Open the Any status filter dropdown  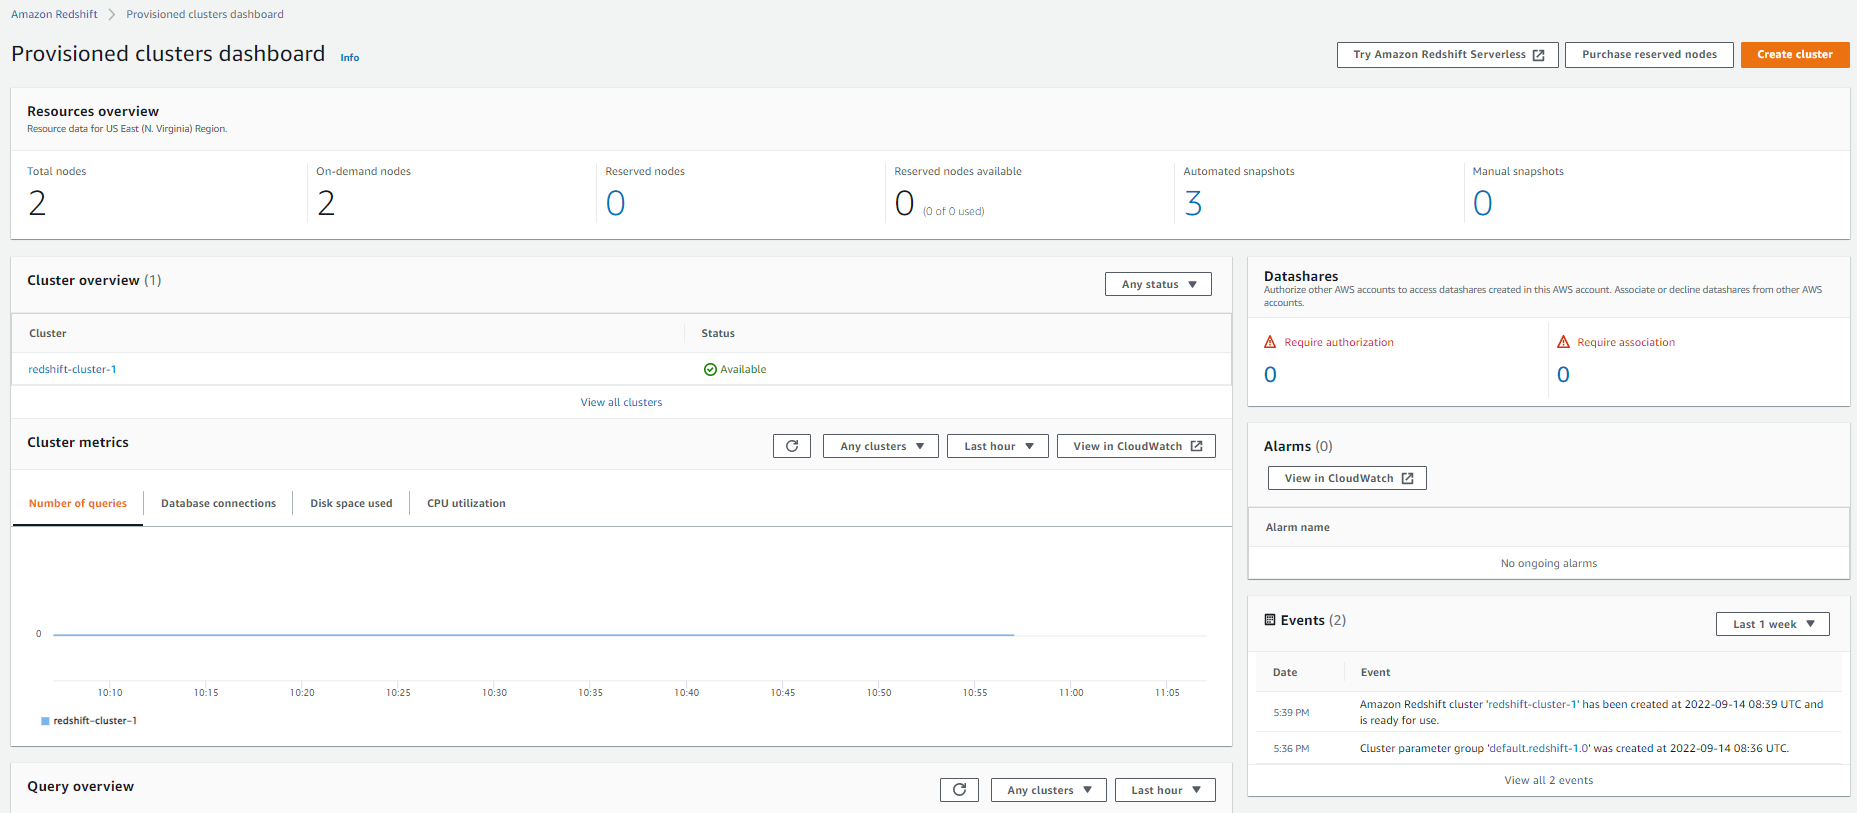coord(1158,284)
